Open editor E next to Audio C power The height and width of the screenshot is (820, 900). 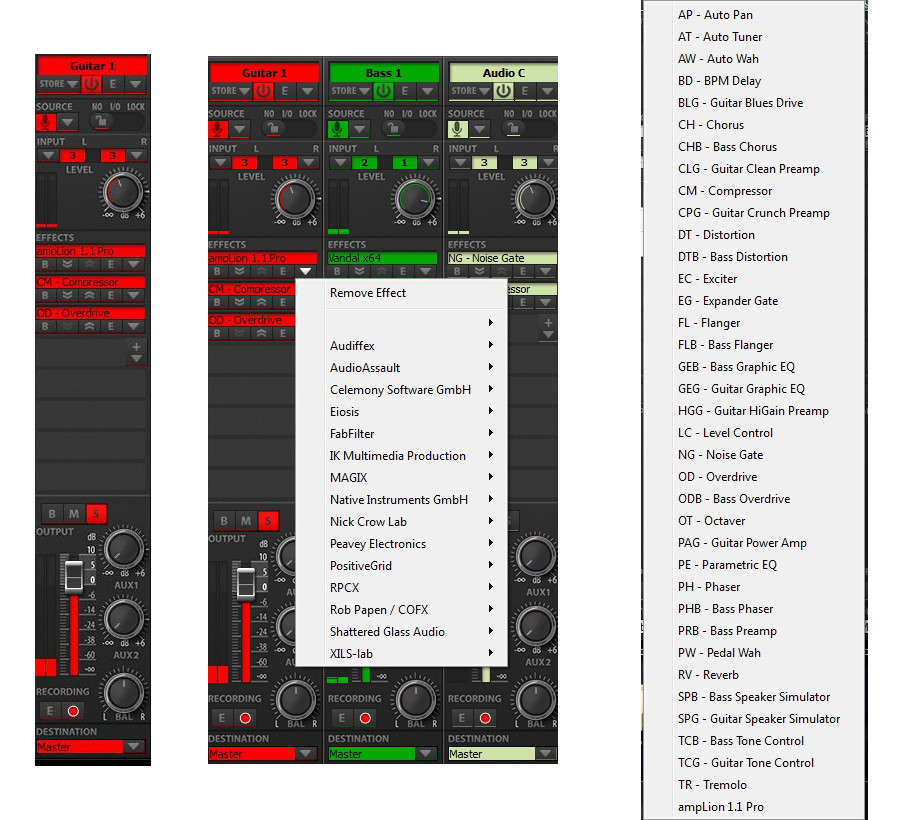point(525,91)
